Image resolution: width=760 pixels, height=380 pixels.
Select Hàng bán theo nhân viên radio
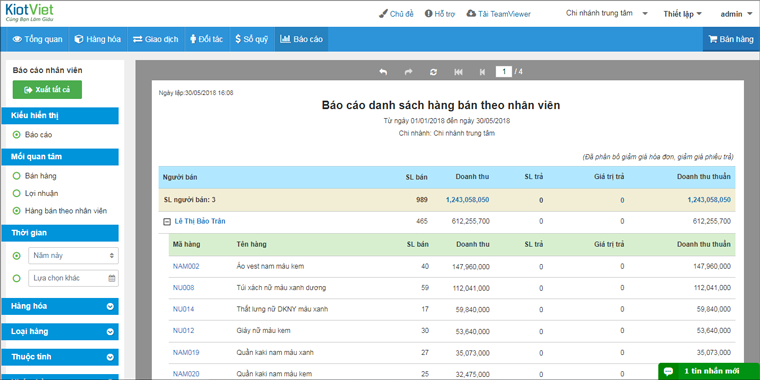(16, 211)
